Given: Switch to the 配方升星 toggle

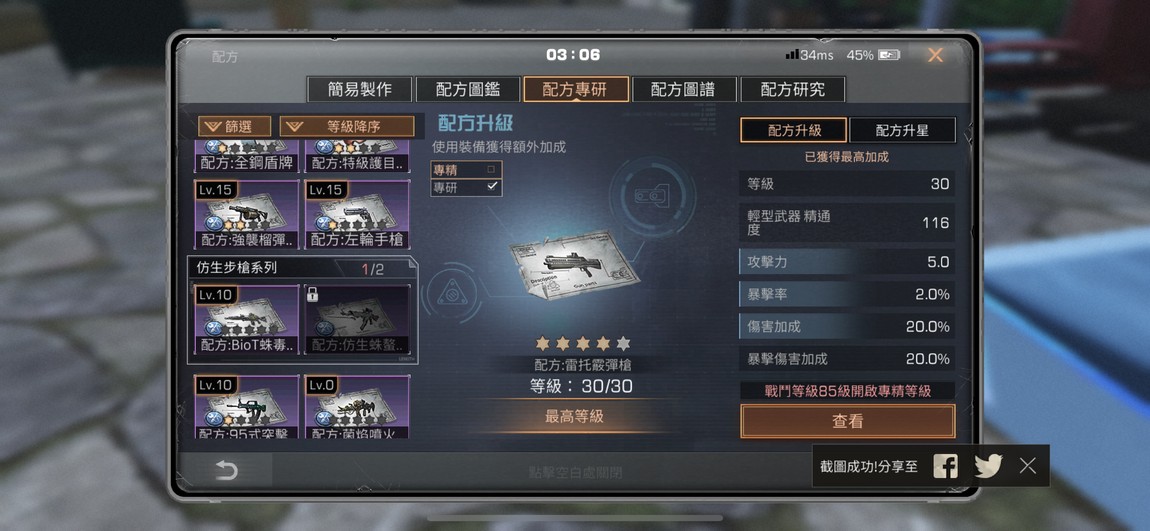Looking at the screenshot, I should click(902, 131).
